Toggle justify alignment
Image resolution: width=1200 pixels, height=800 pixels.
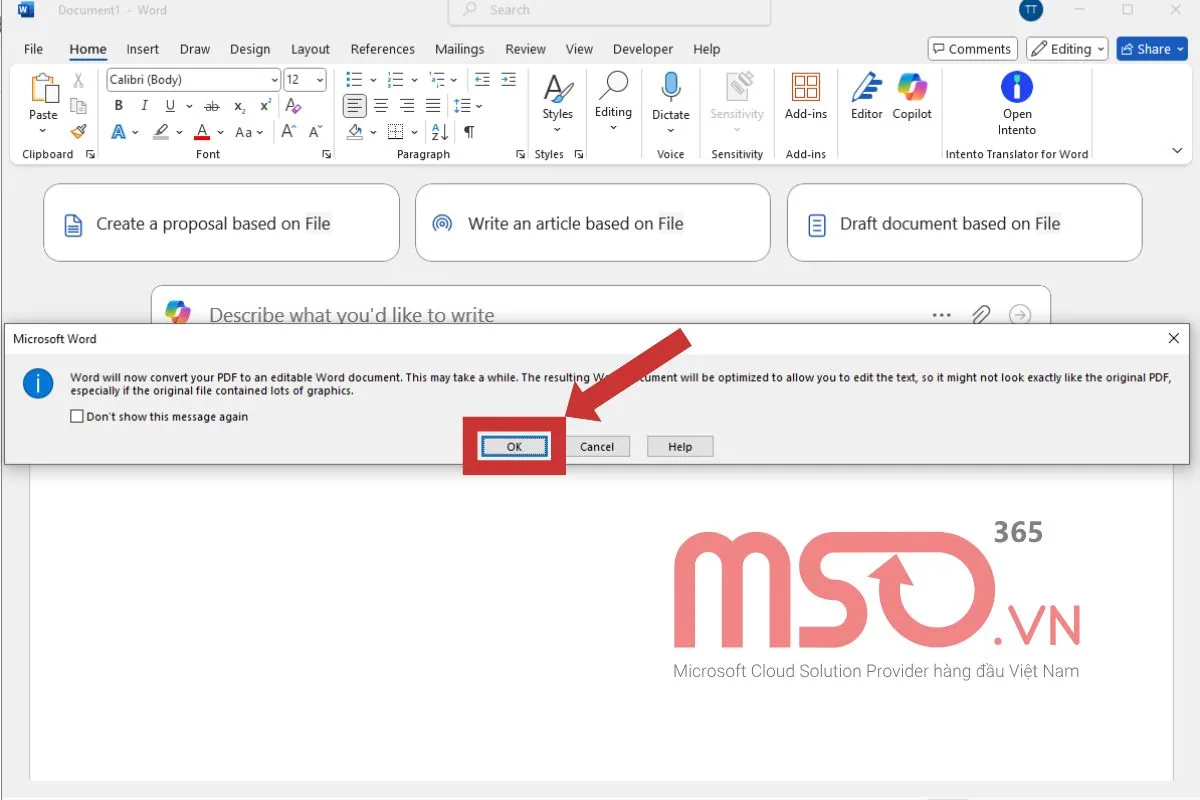point(433,106)
